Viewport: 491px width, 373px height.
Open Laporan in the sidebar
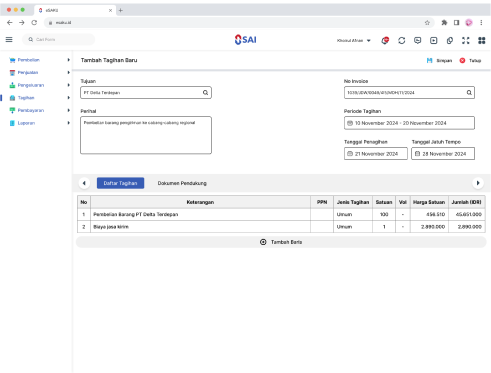point(26,123)
